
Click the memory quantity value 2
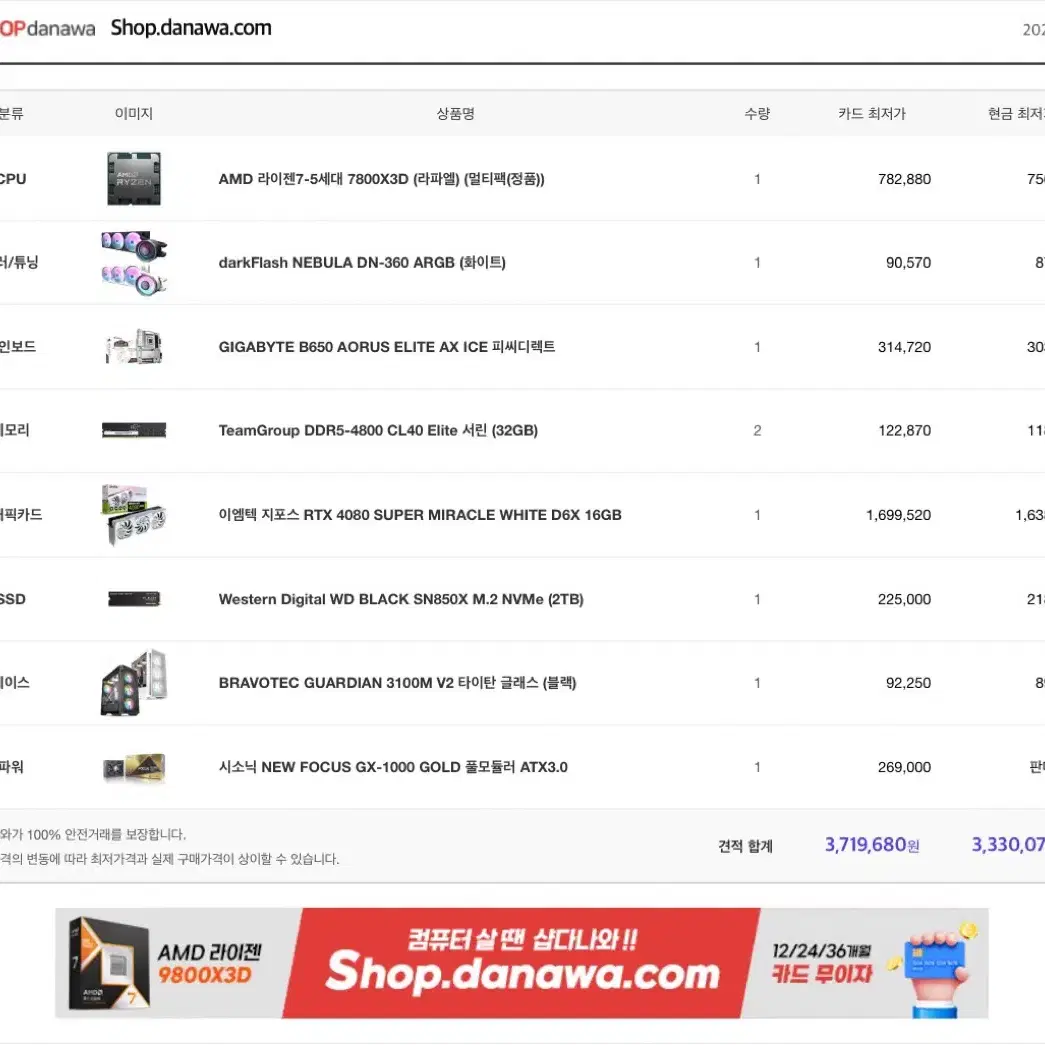tap(757, 431)
